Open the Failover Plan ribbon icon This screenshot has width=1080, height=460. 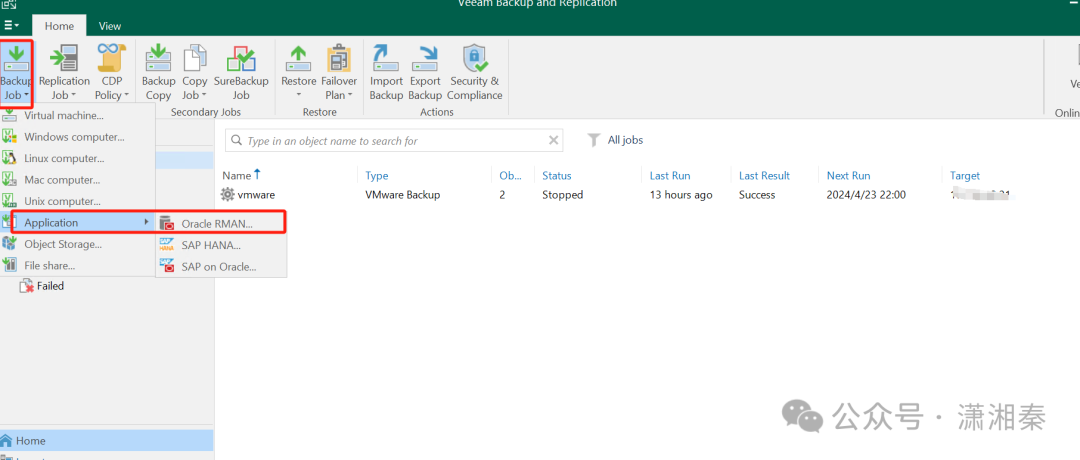(x=338, y=58)
